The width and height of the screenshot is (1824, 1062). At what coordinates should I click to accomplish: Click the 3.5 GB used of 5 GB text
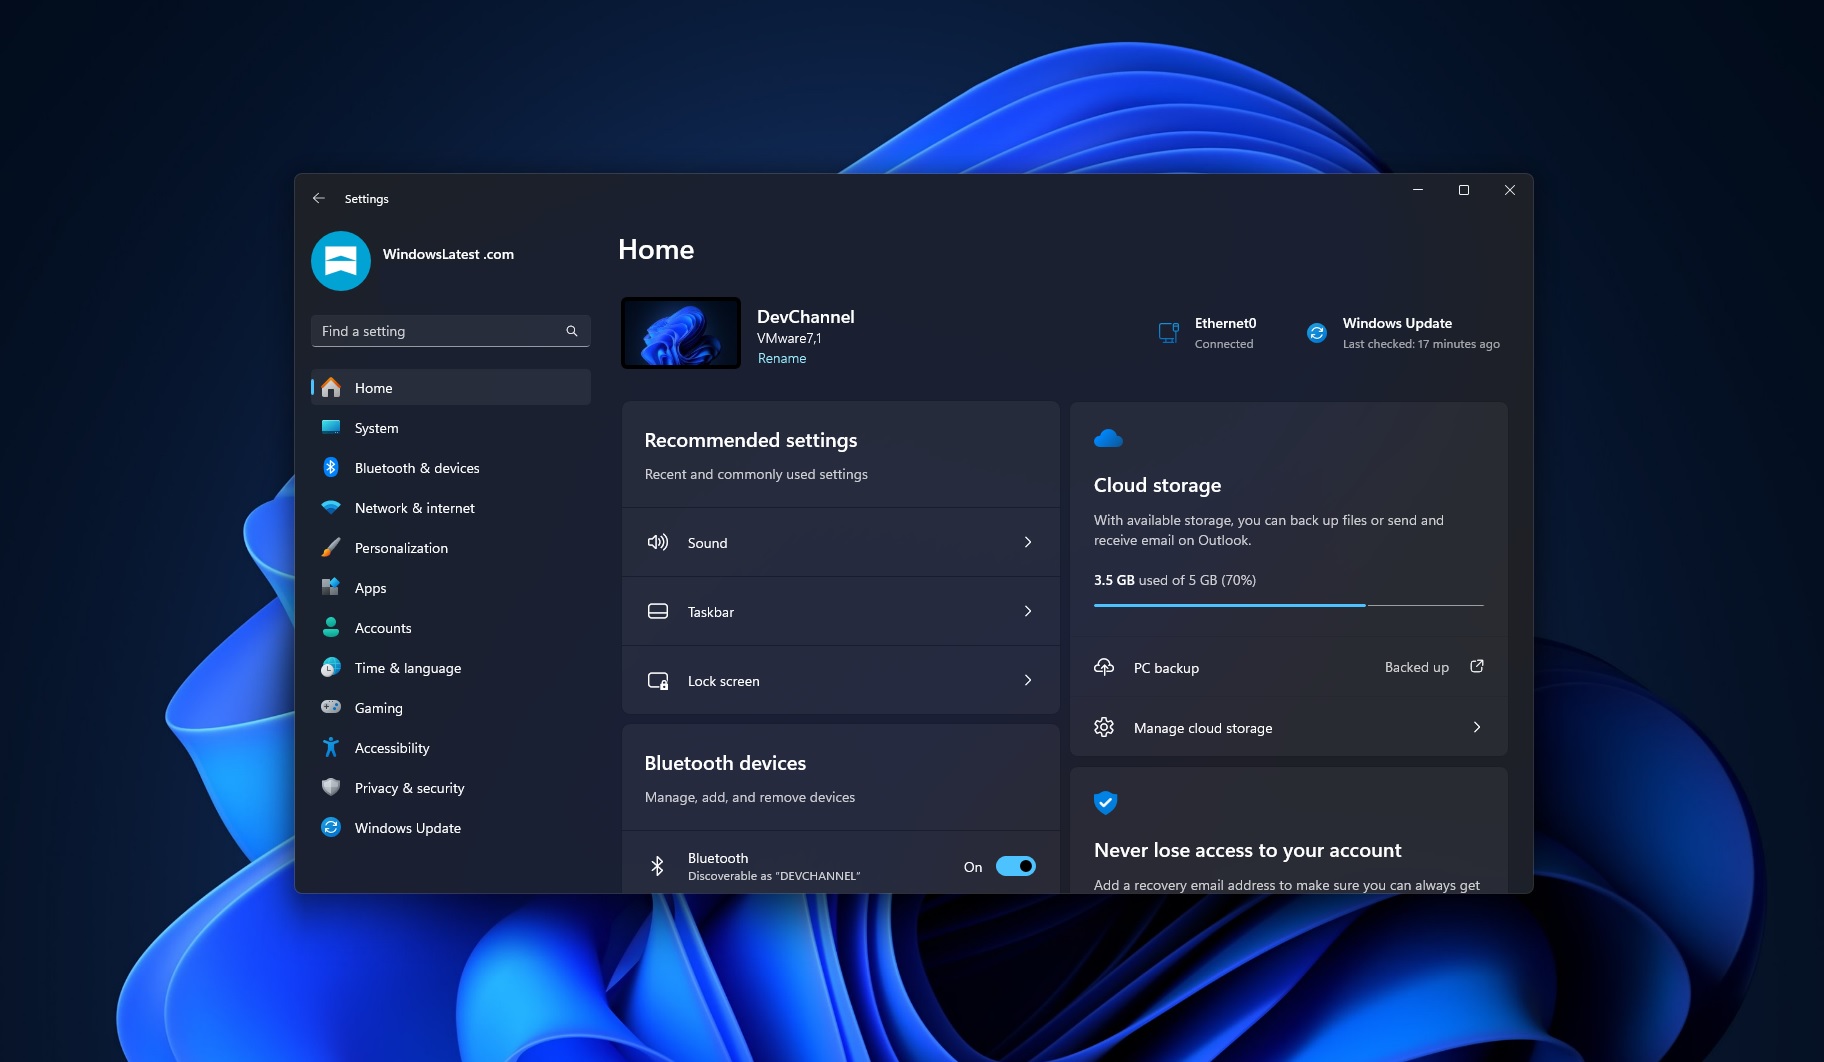point(1175,580)
